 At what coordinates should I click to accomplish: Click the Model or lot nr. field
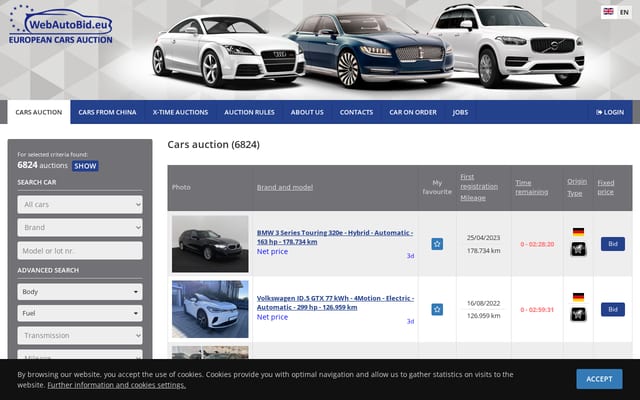click(80, 251)
